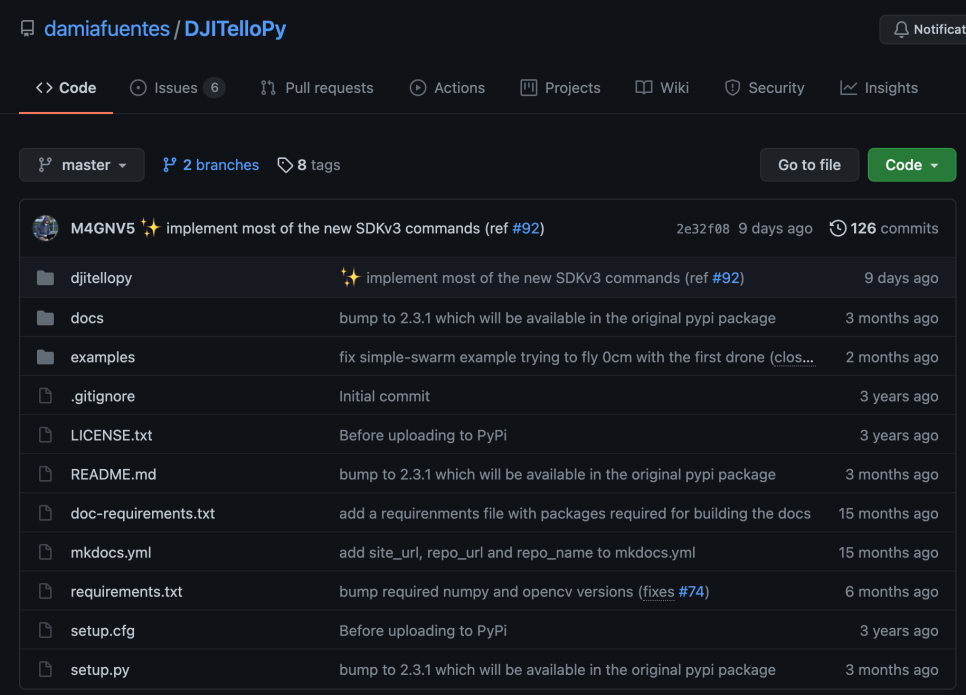Image resolution: width=966 pixels, height=695 pixels.
Task: View the 126 commits history
Action: tap(884, 229)
